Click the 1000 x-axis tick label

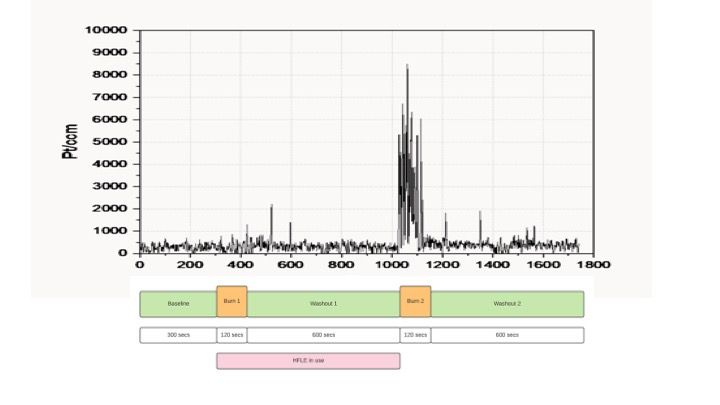pos(391,265)
